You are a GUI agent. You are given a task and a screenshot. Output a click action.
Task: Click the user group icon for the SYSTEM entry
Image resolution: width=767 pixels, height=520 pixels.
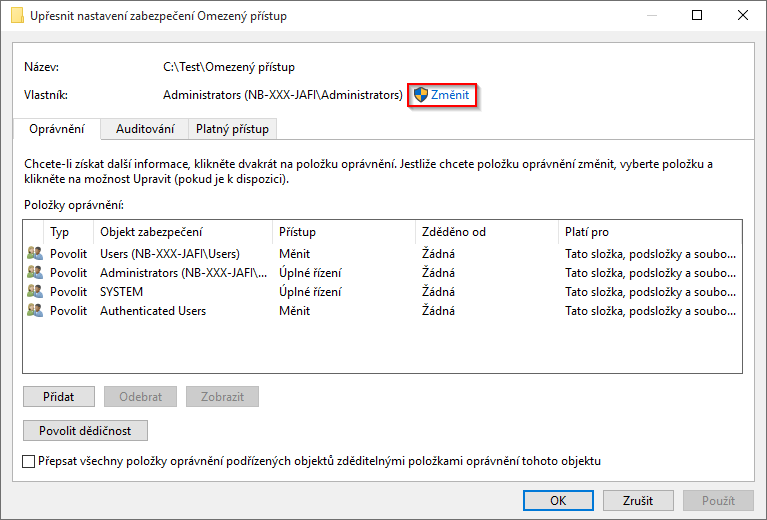pos(35,292)
